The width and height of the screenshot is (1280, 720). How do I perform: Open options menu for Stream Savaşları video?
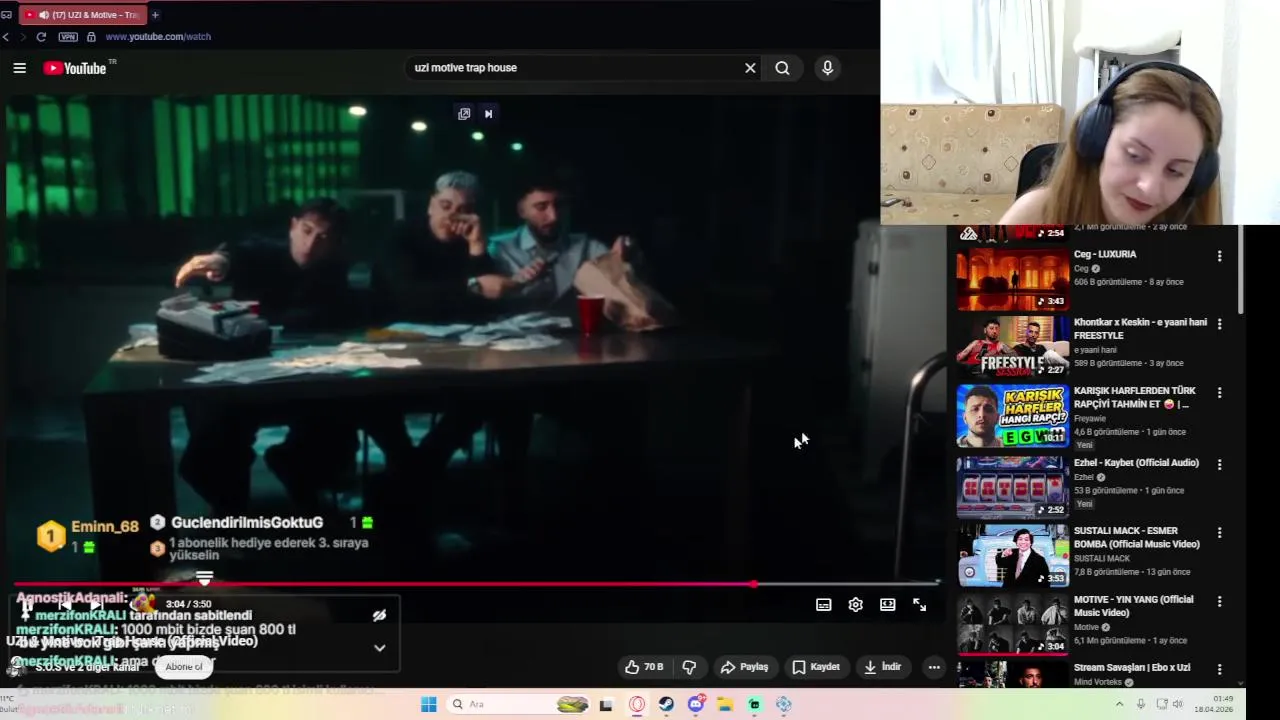point(1219,669)
